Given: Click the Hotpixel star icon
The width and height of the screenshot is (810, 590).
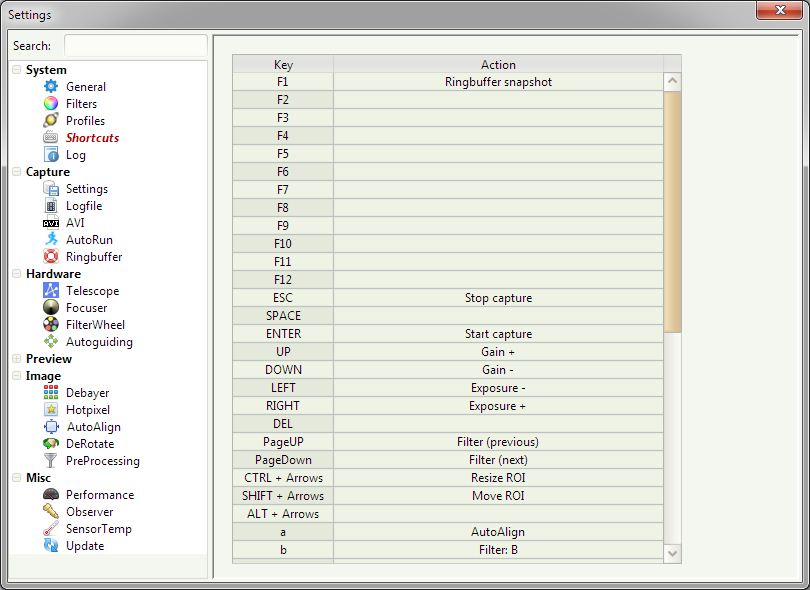Looking at the screenshot, I should coord(51,410).
